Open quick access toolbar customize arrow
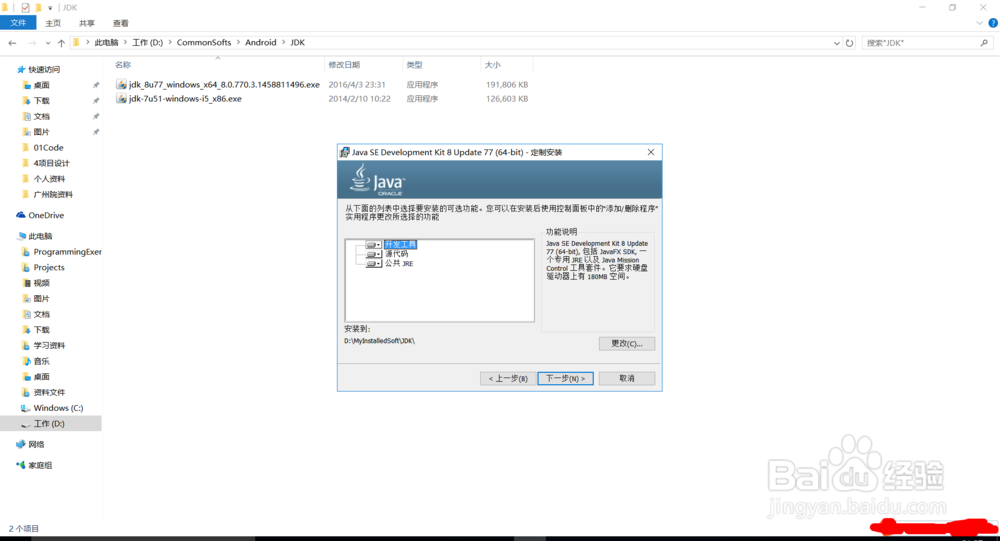Image resolution: width=1000 pixels, height=541 pixels. click(x=50, y=8)
